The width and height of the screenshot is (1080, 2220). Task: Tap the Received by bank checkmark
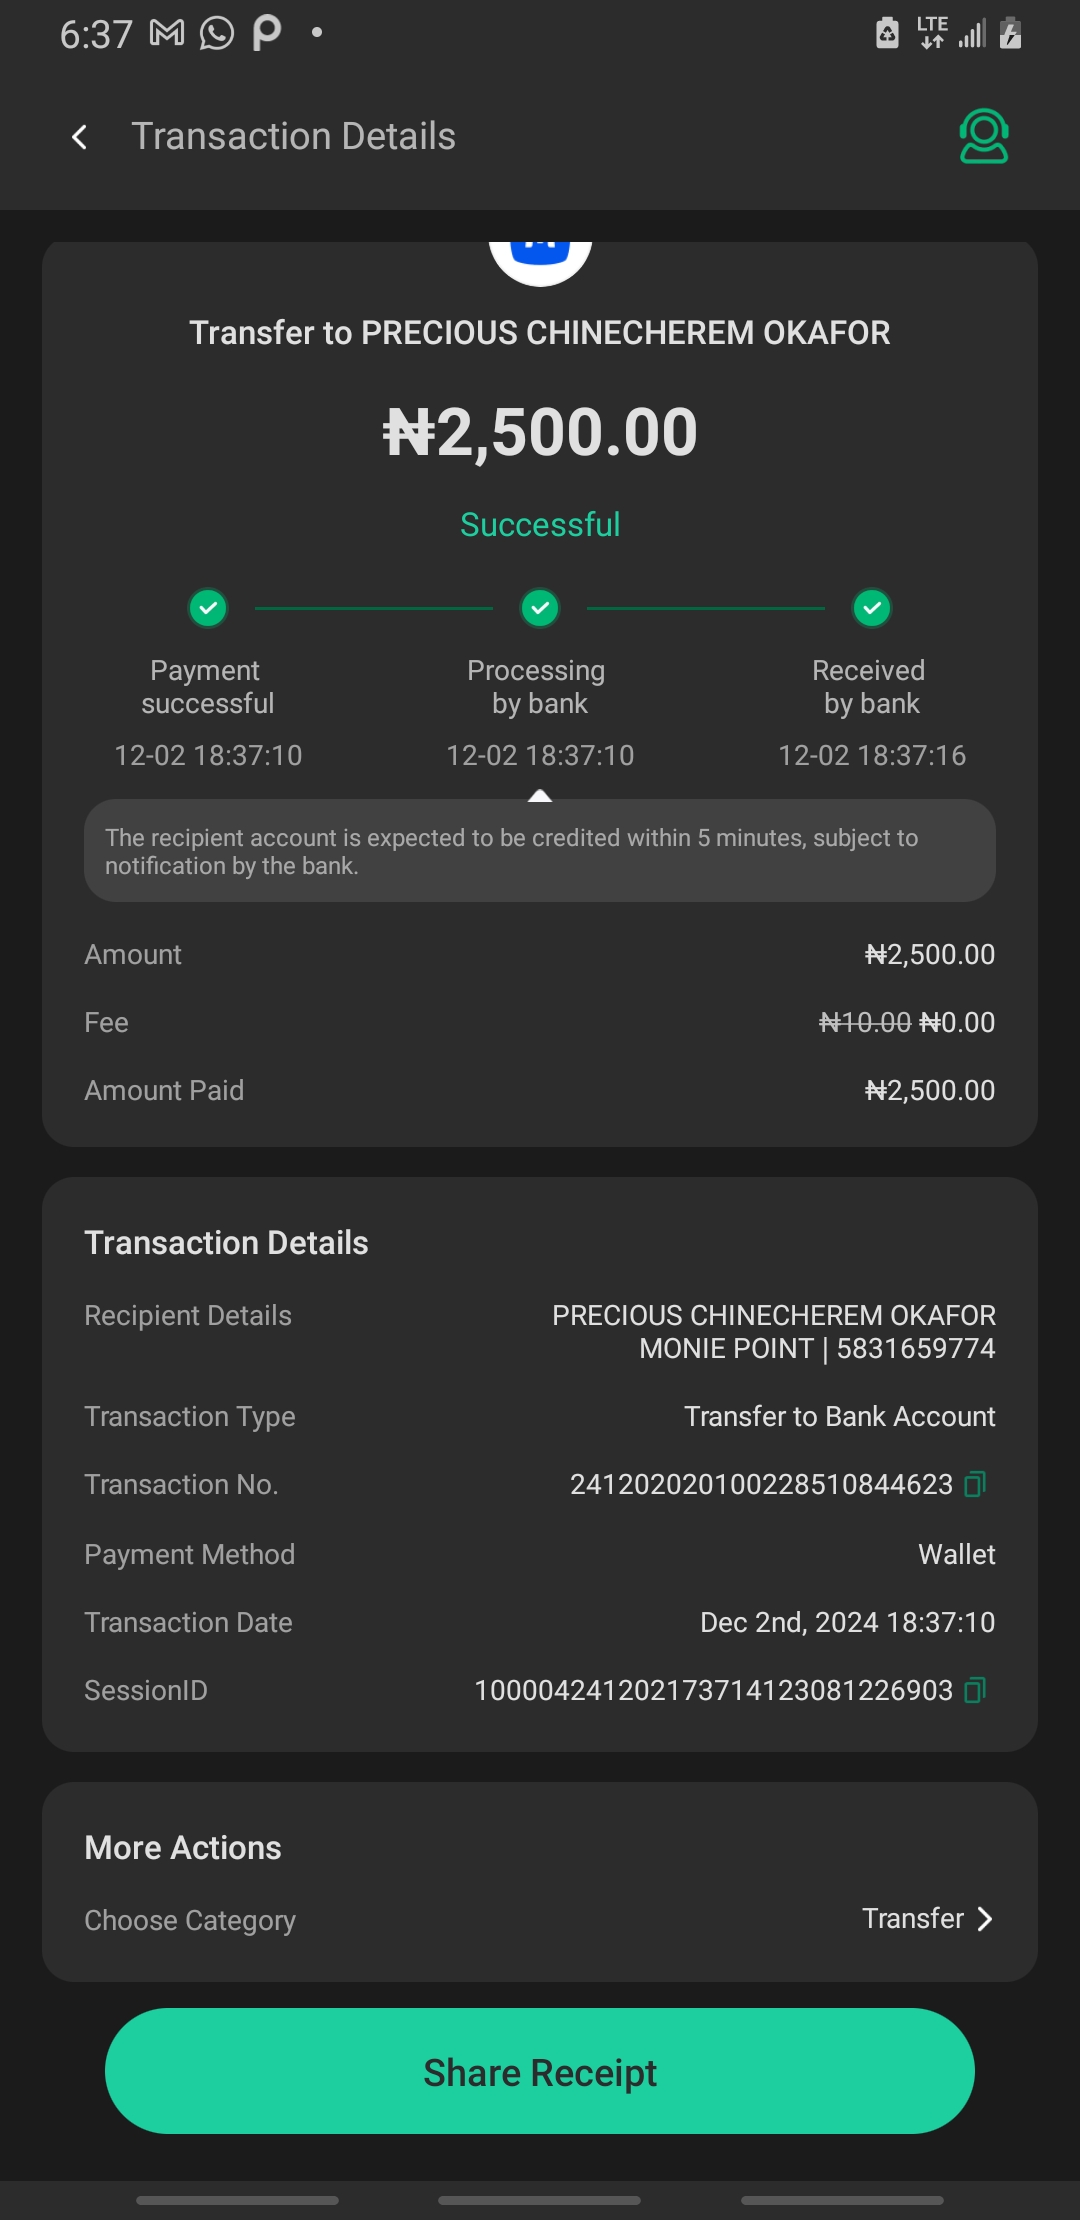(872, 608)
